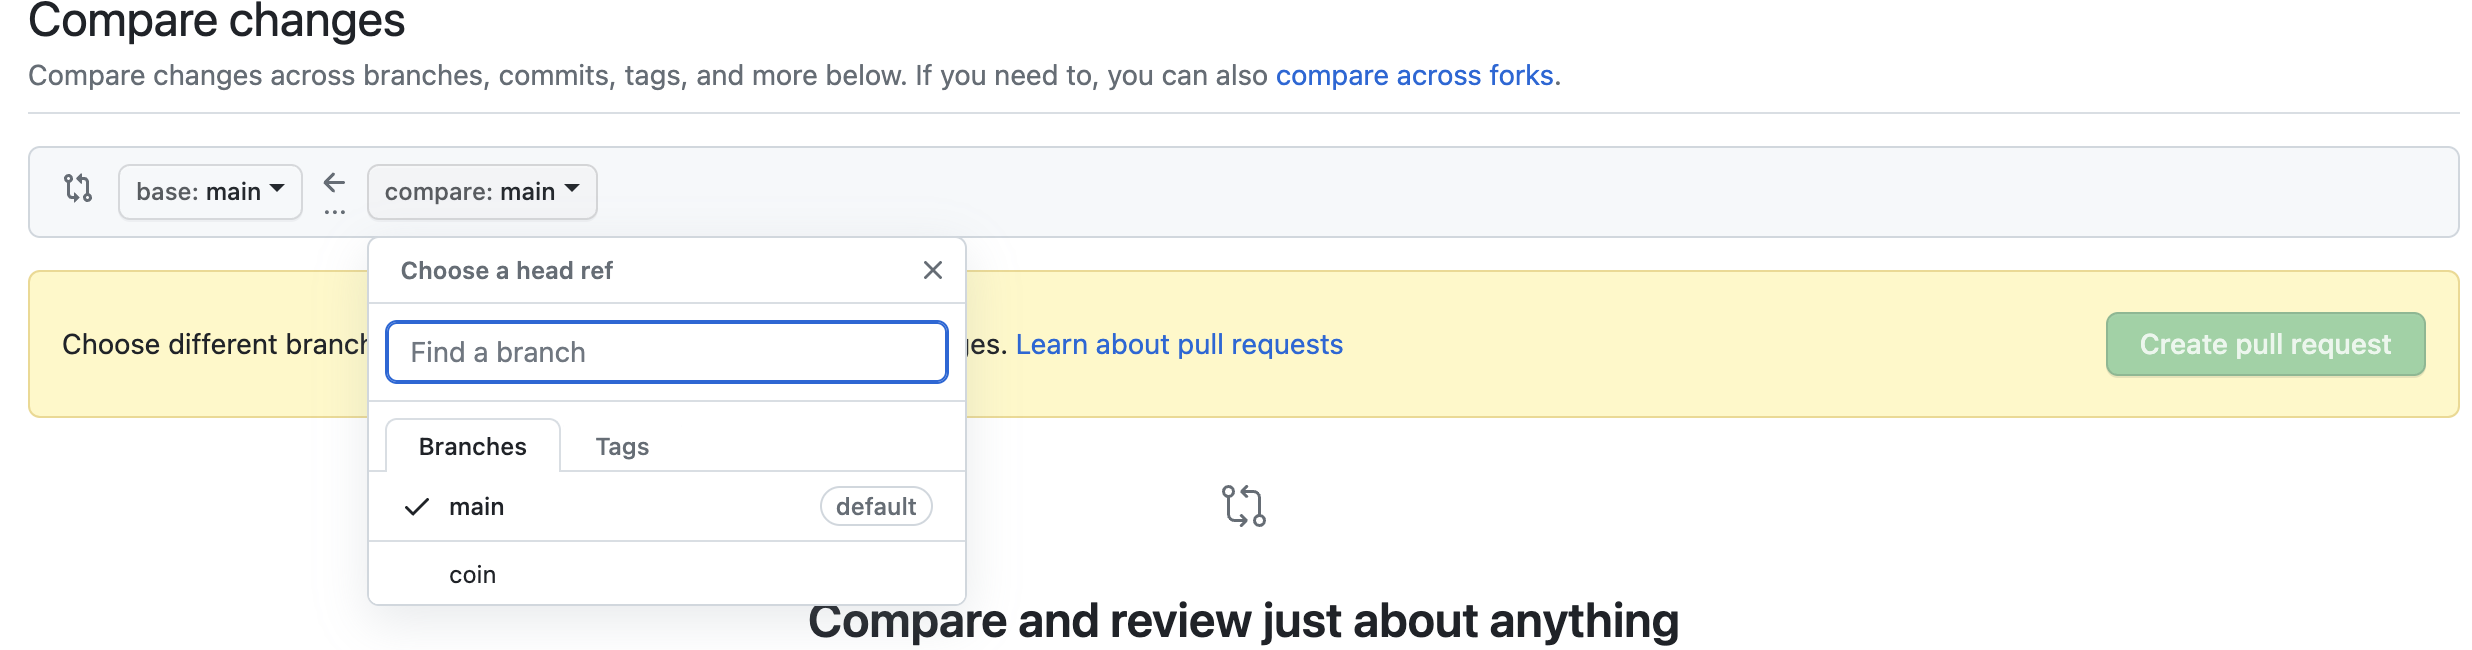Open the compare across forks link
Screen dimensions: 2472x650
click(1414, 76)
